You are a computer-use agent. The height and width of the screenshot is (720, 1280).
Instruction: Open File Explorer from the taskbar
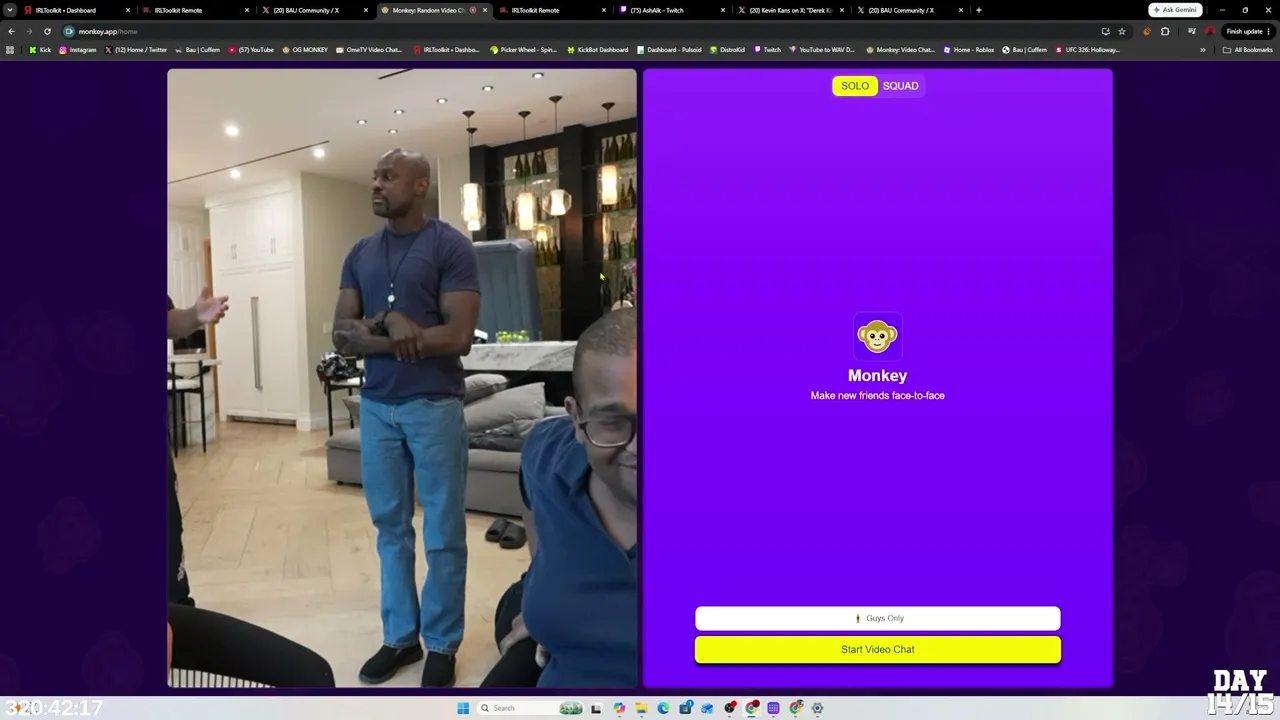click(641, 708)
